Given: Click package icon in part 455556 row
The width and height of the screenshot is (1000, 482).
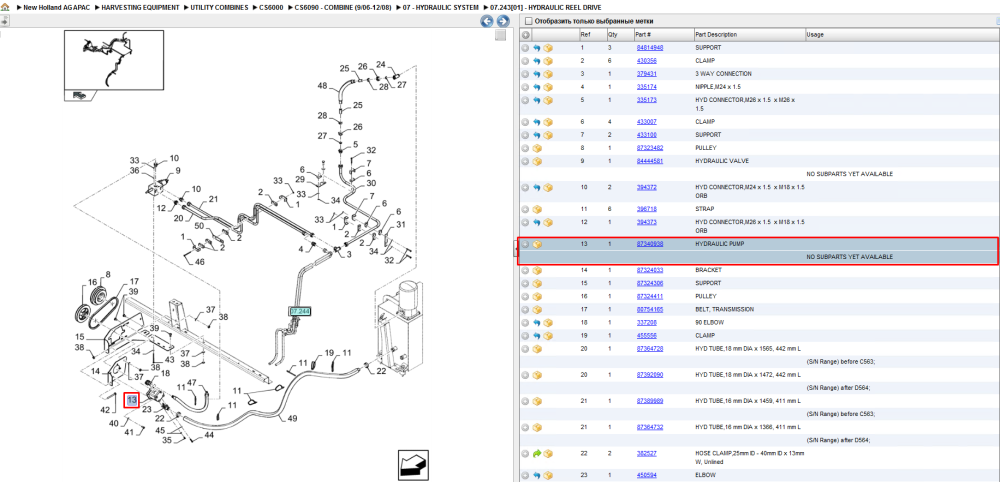Looking at the screenshot, I should click(548, 335).
